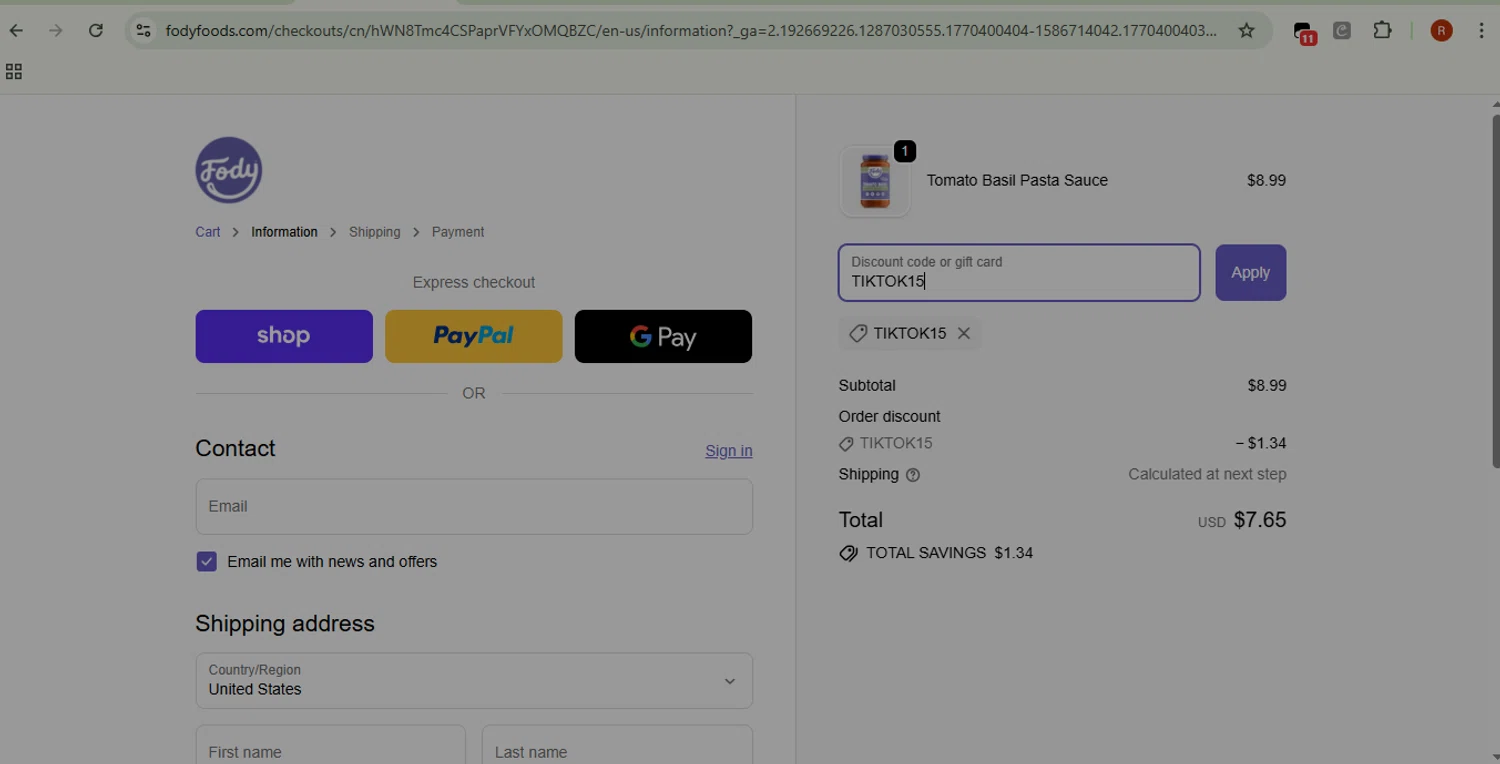Open the Chrome profile avatar R
The height and width of the screenshot is (764, 1500).
[1441, 31]
